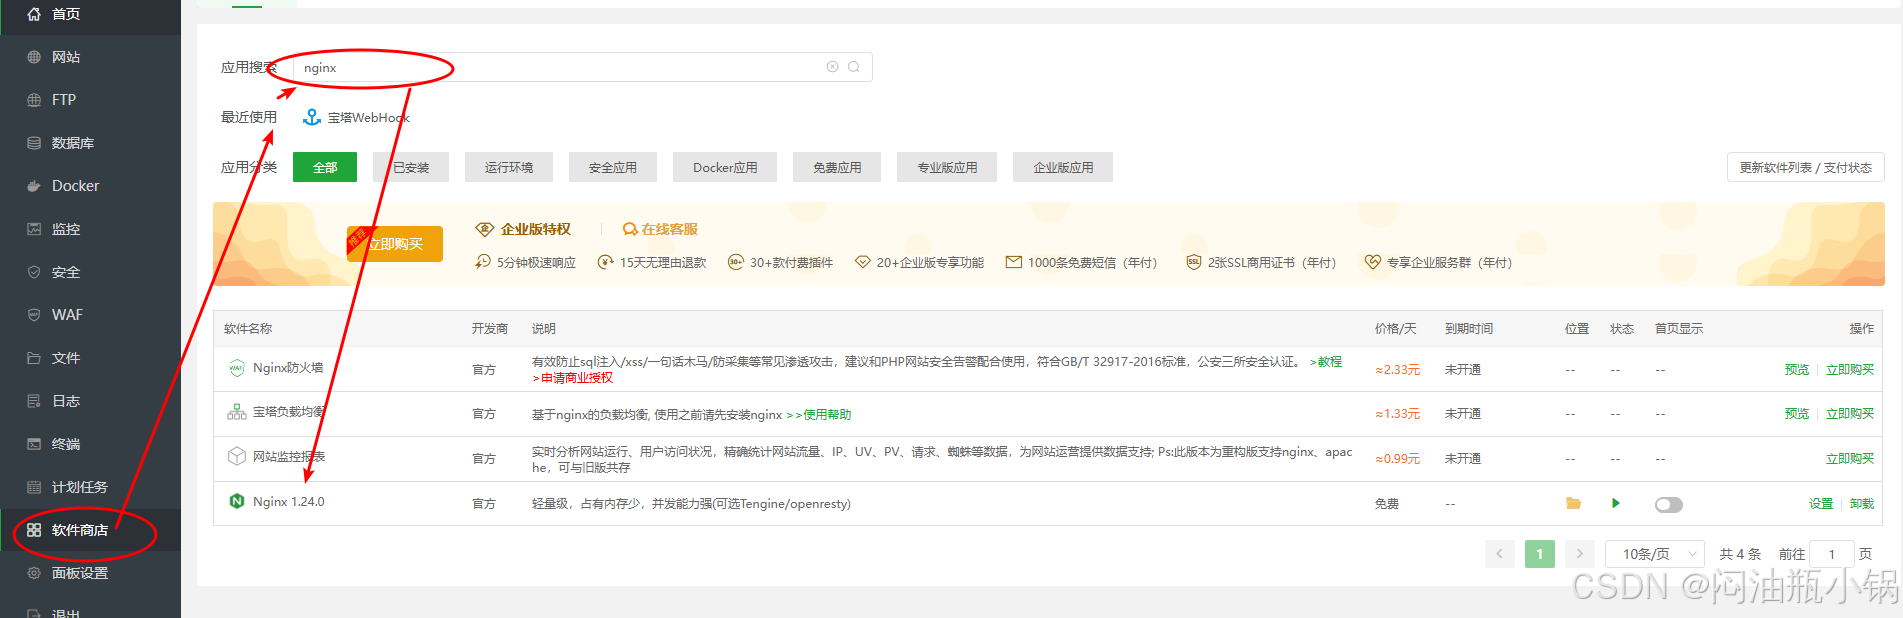Click Nginx green running status icon
The height and width of the screenshot is (618, 1903).
(1616, 503)
